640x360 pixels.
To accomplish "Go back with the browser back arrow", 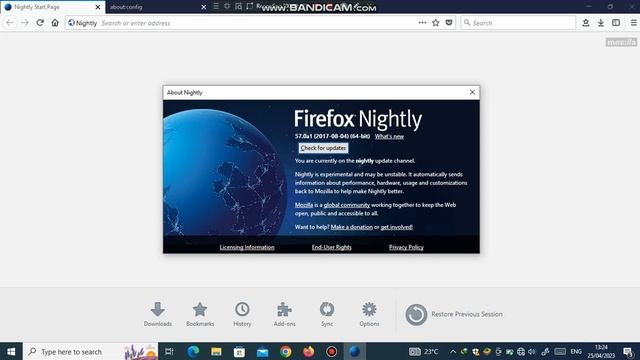I will pos(10,23).
